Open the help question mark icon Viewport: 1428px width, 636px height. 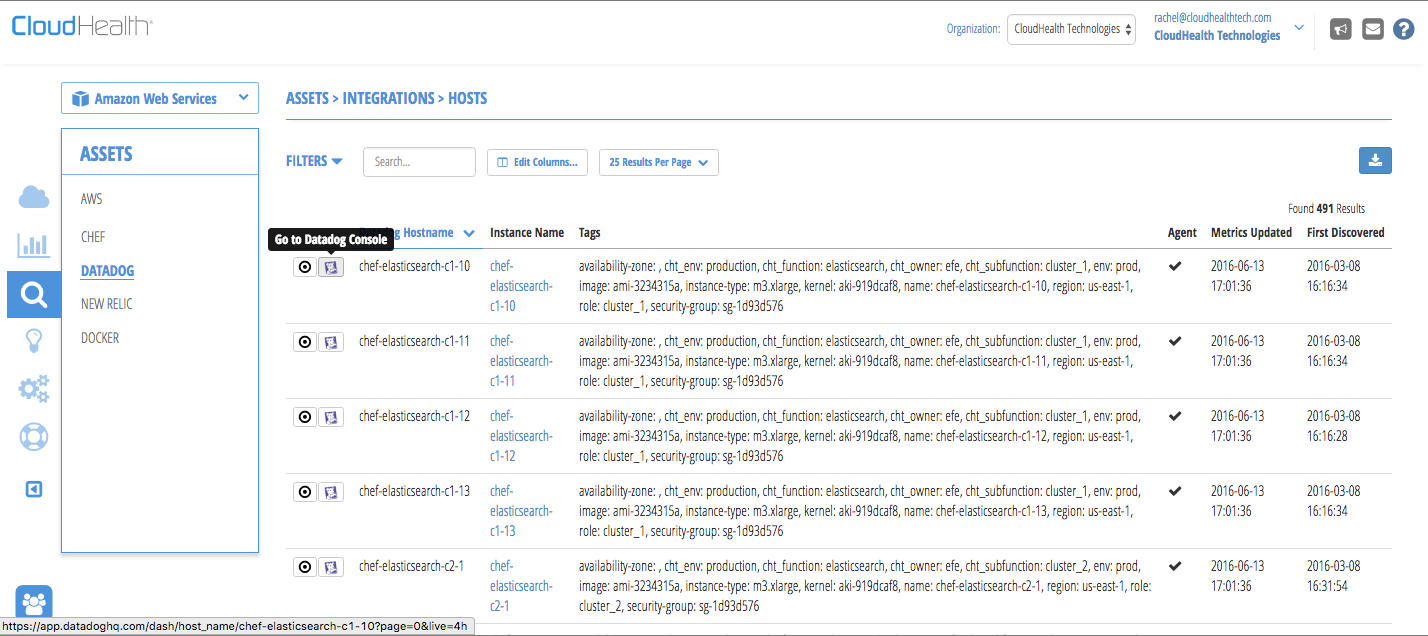pyautogui.click(x=1404, y=29)
